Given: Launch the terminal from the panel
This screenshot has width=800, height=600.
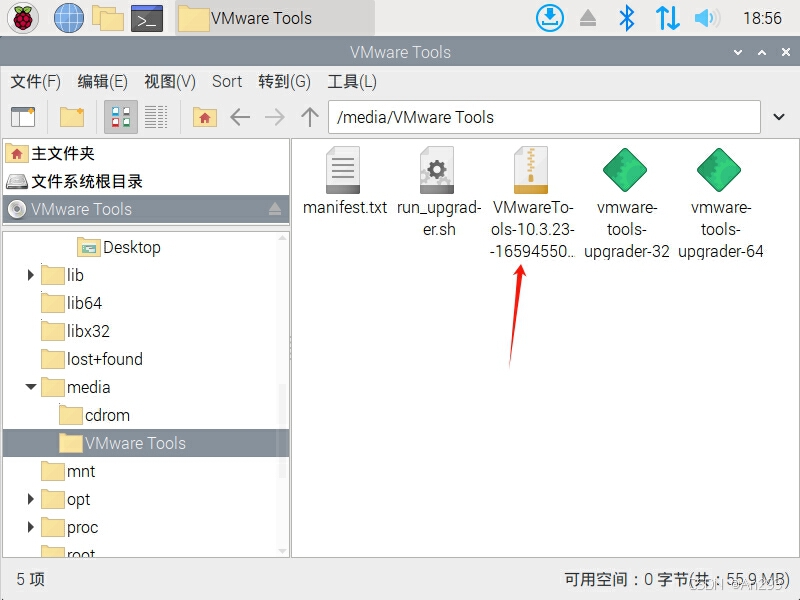Looking at the screenshot, I should tap(147, 18).
